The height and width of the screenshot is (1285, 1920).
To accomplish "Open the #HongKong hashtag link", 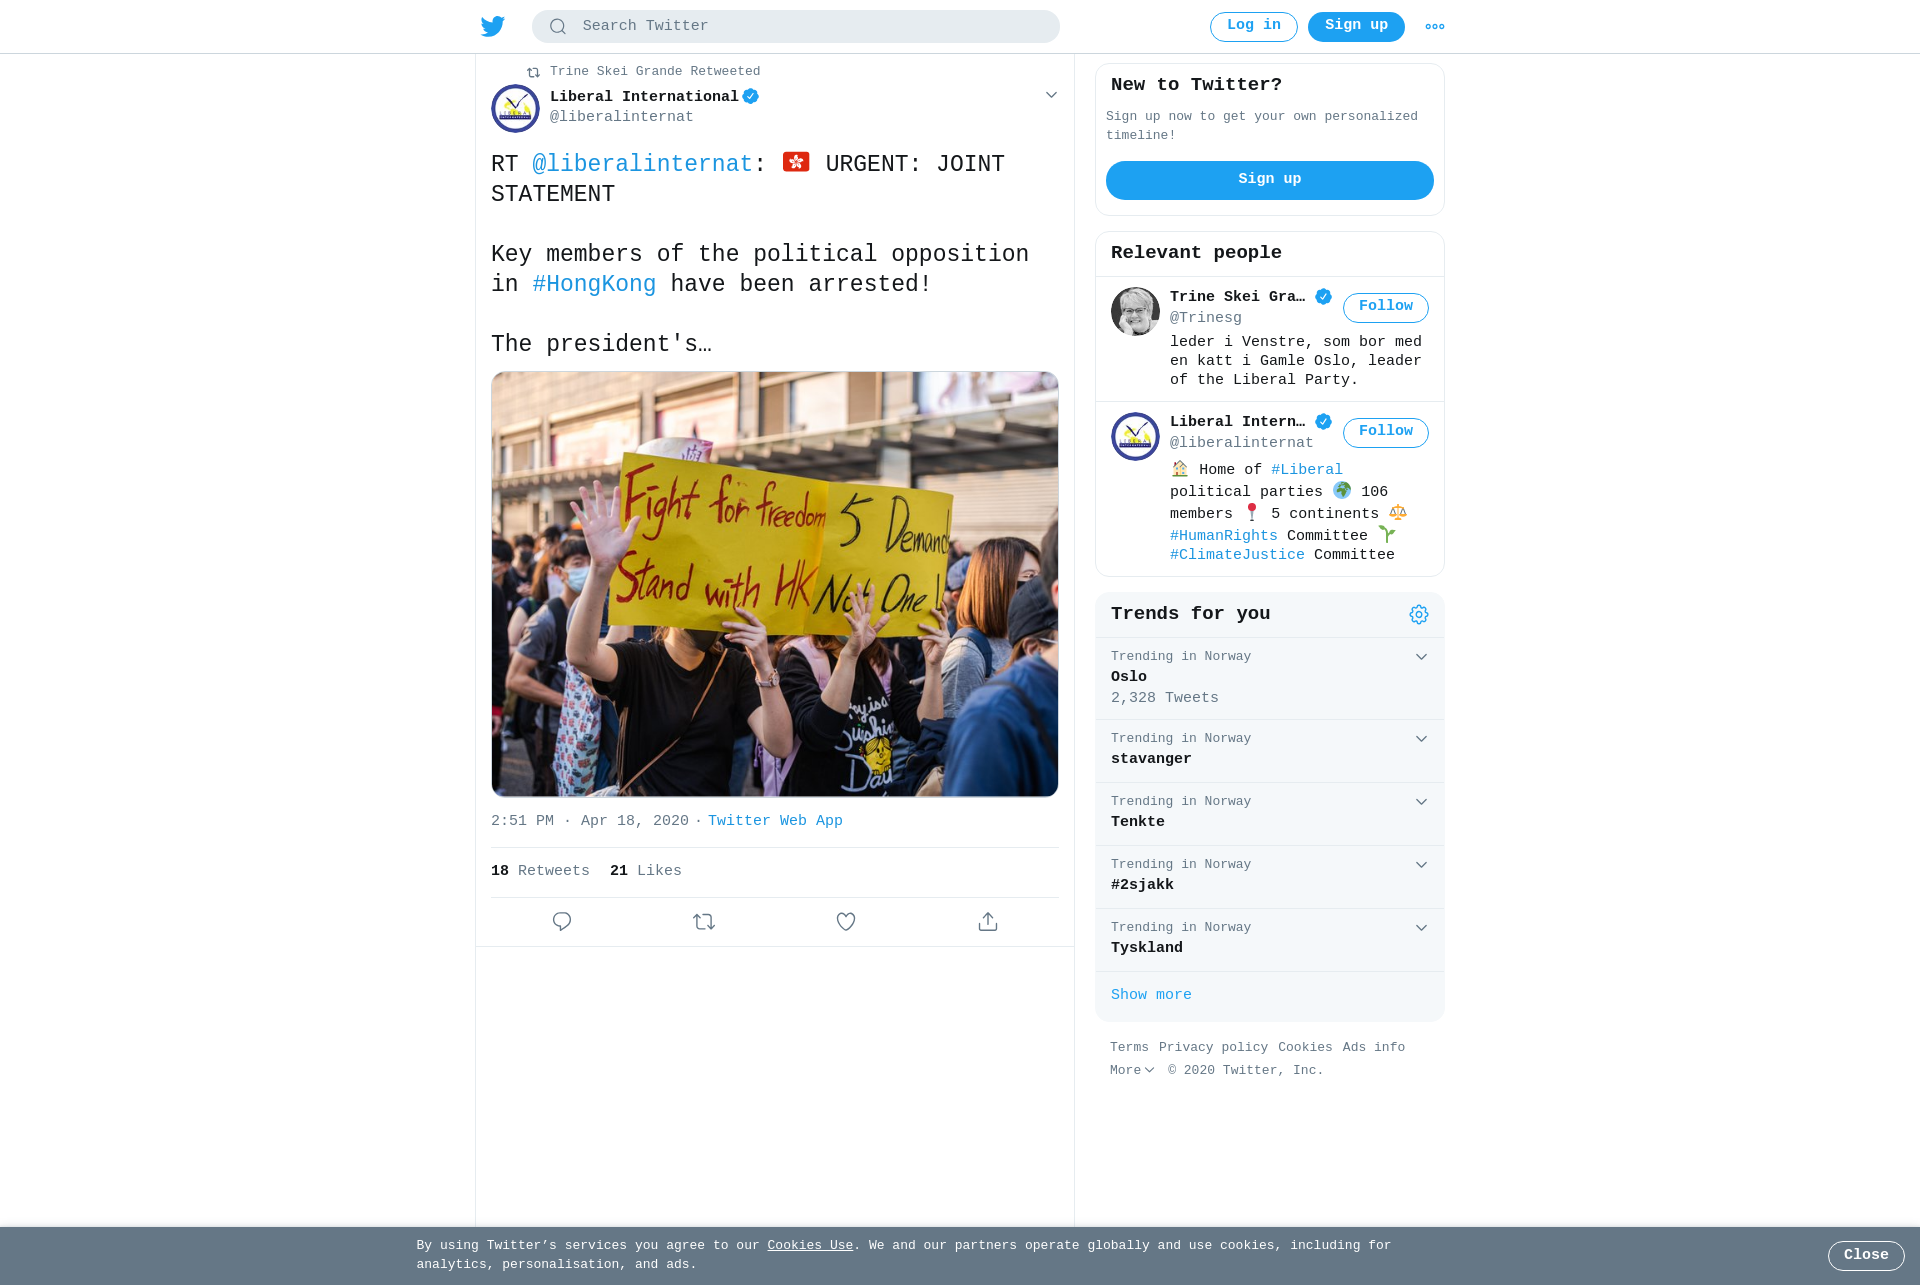I will pos(594,284).
